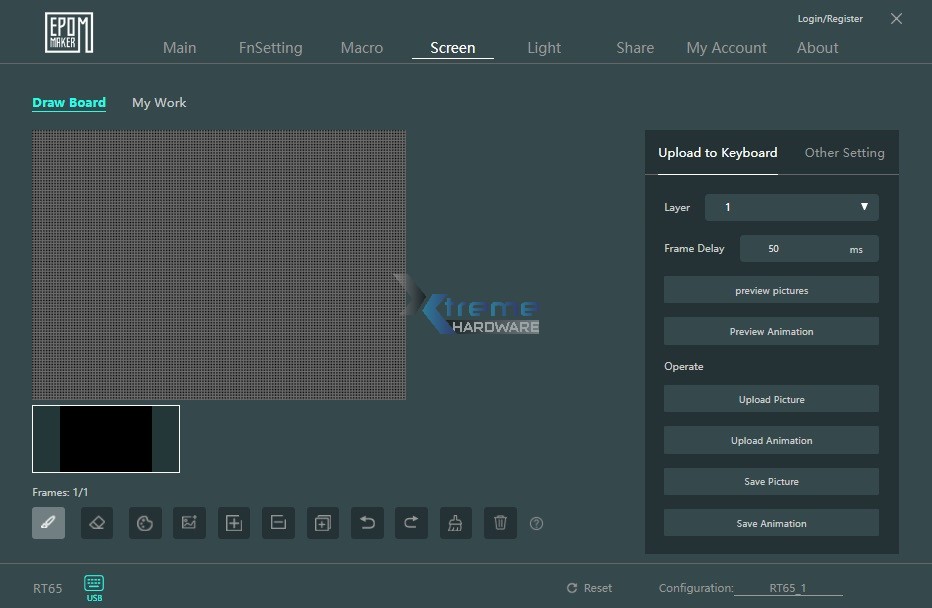This screenshot has width=932, height=608.
Task: Open the color palette tool
Action: click(x=145, y=523)
